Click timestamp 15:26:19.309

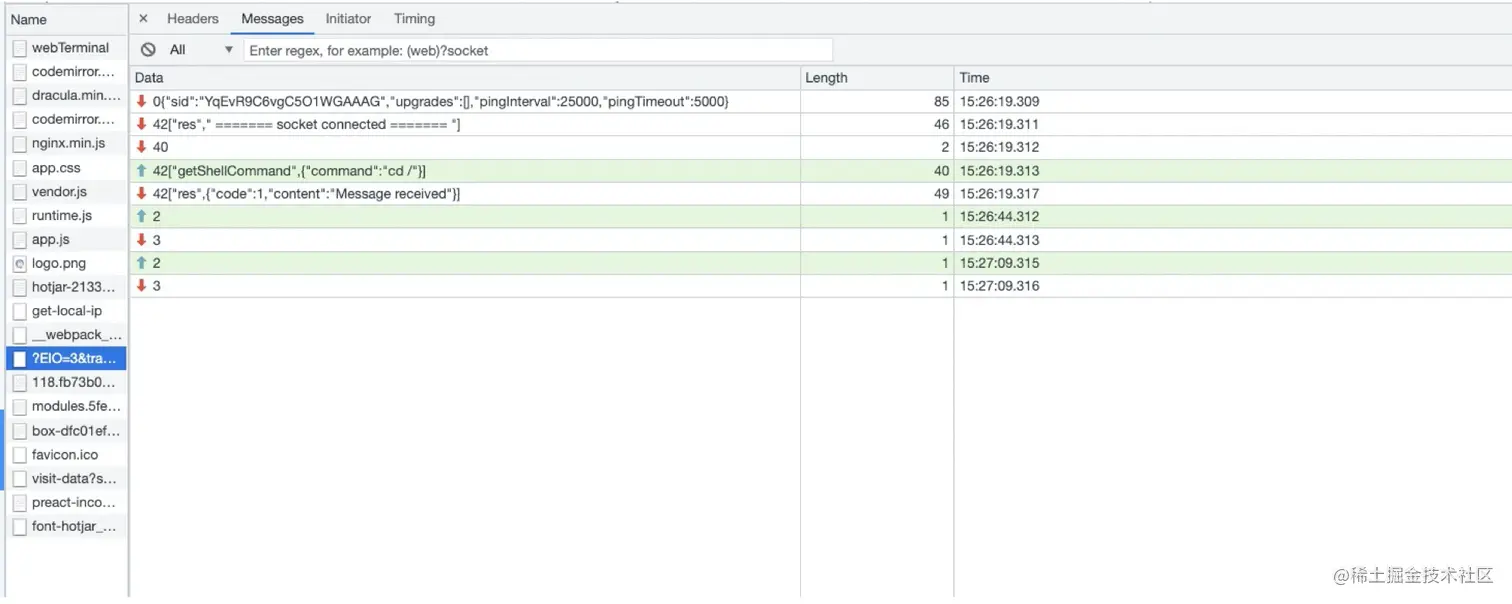pos(999,102)
